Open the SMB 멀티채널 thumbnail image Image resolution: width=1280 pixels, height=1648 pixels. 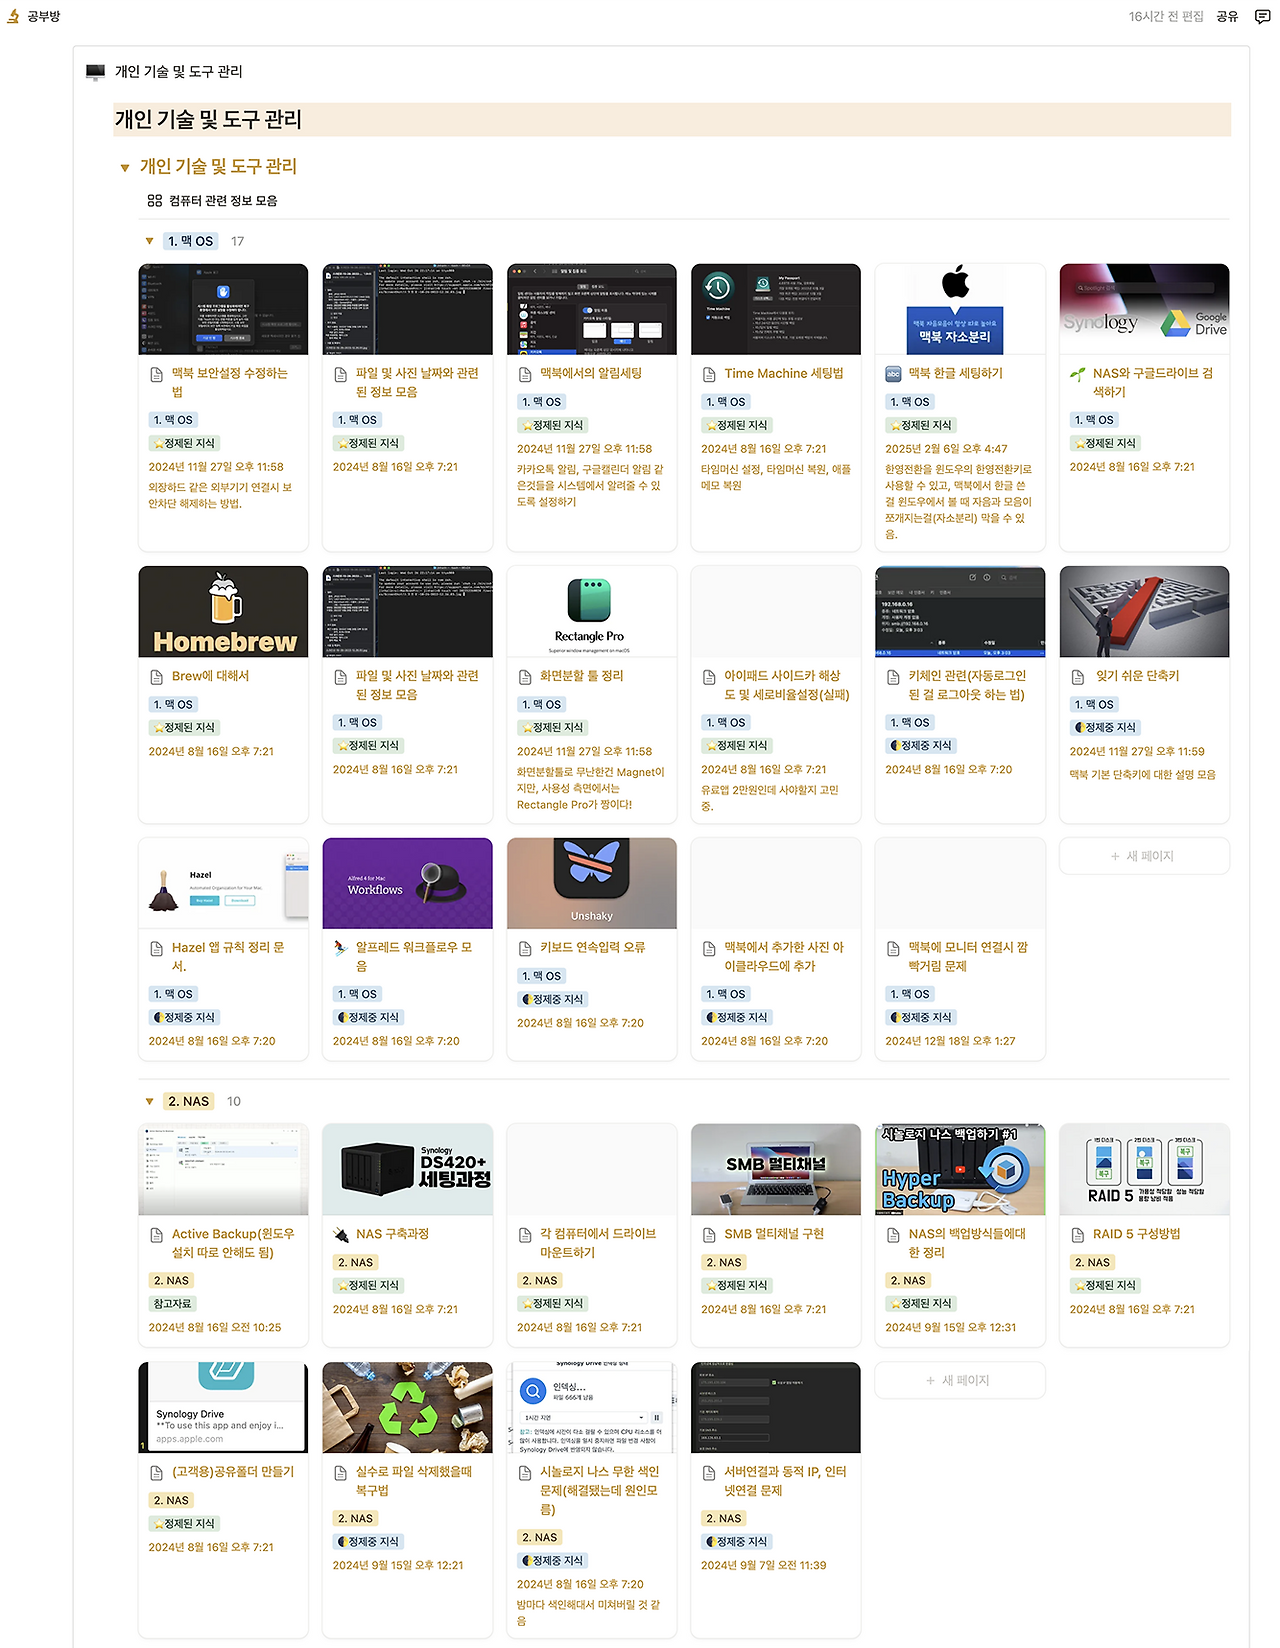tap(775, 1169)
